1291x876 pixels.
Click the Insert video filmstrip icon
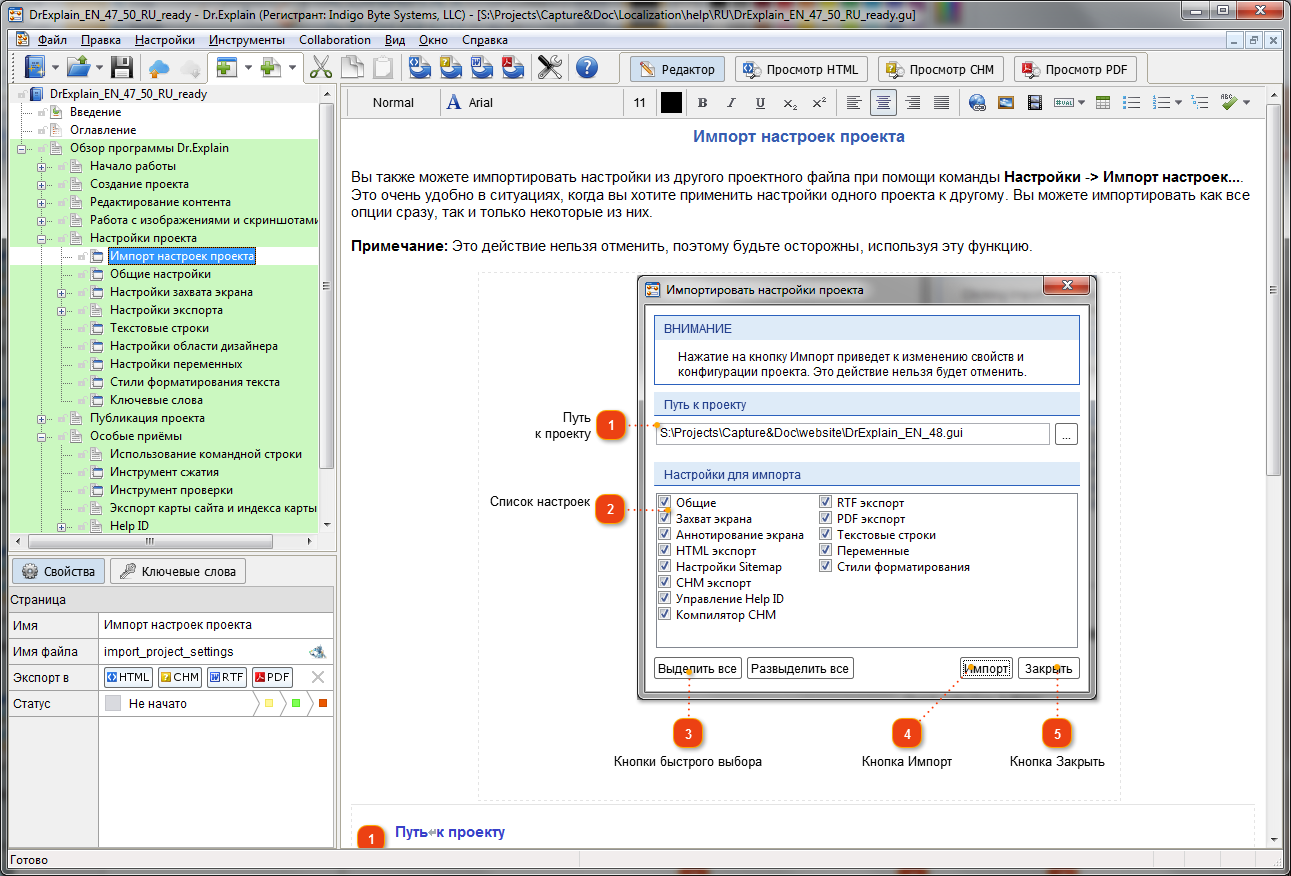(x=1035, y=102)
